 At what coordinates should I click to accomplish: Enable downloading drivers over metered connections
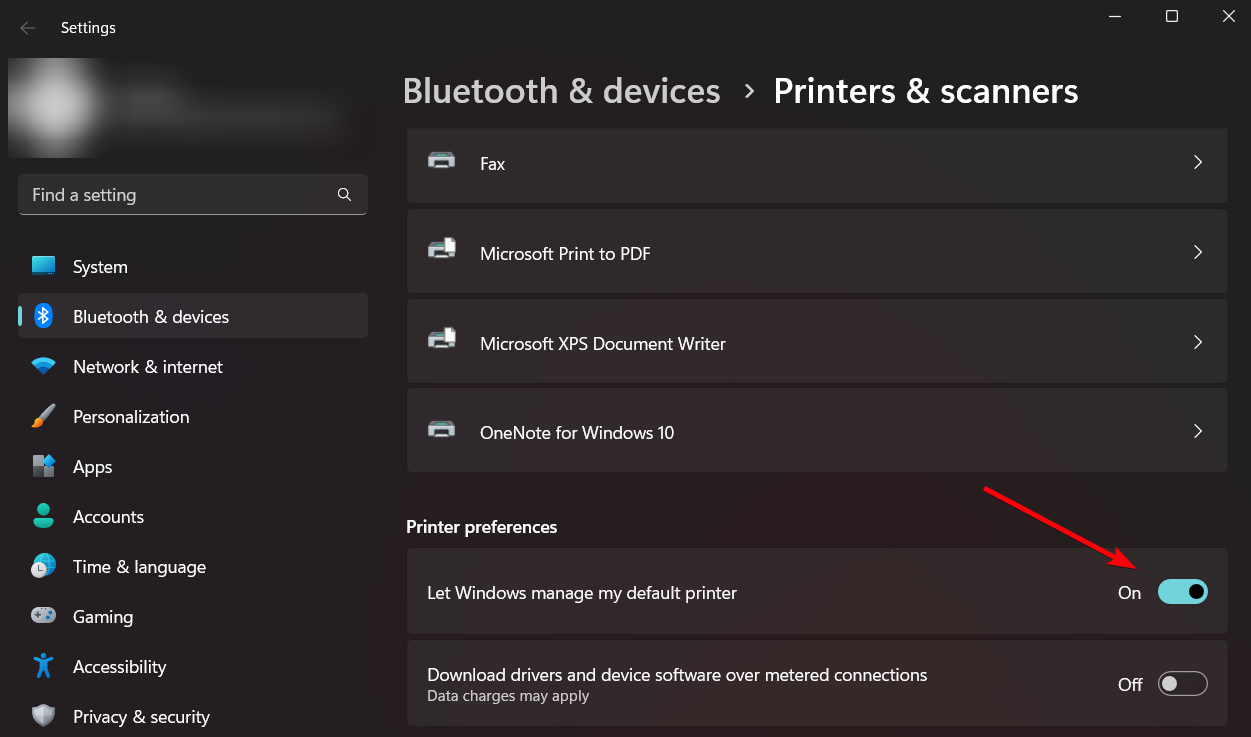coord(1182,683)
